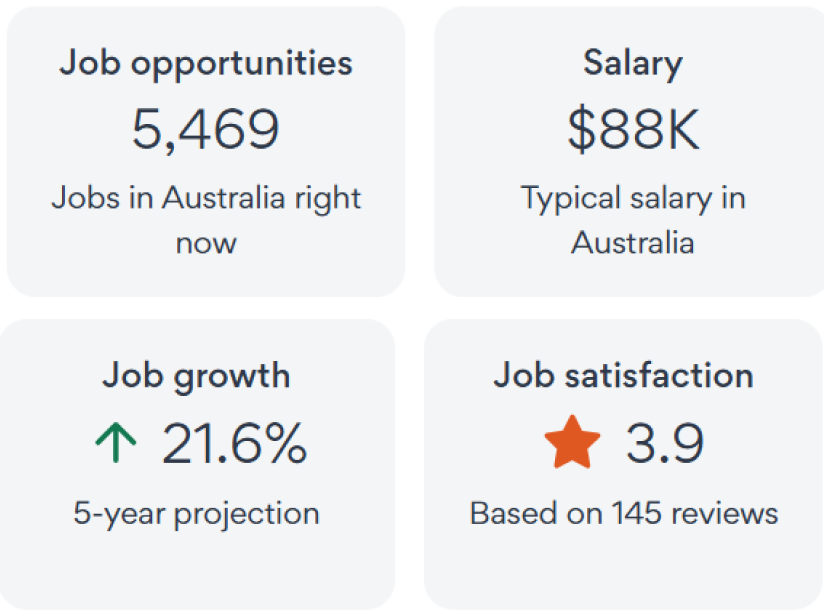Viewport: 824px width, 610px height.
Task: Select the Job satisfaction heading
Action: tap(623, 376)
